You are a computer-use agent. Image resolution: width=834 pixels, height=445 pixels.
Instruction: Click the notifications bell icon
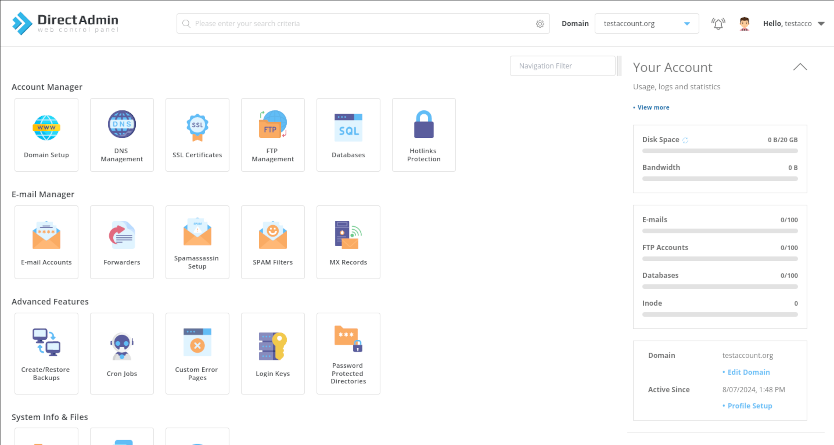click(718, 24)
